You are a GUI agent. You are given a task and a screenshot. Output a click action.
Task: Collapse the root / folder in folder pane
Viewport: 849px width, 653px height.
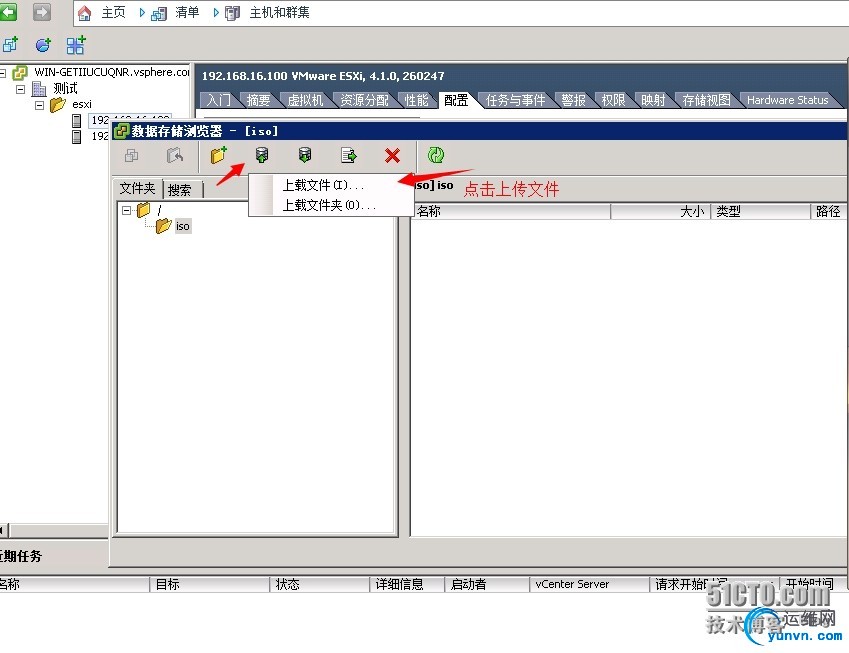click(126, 210)
